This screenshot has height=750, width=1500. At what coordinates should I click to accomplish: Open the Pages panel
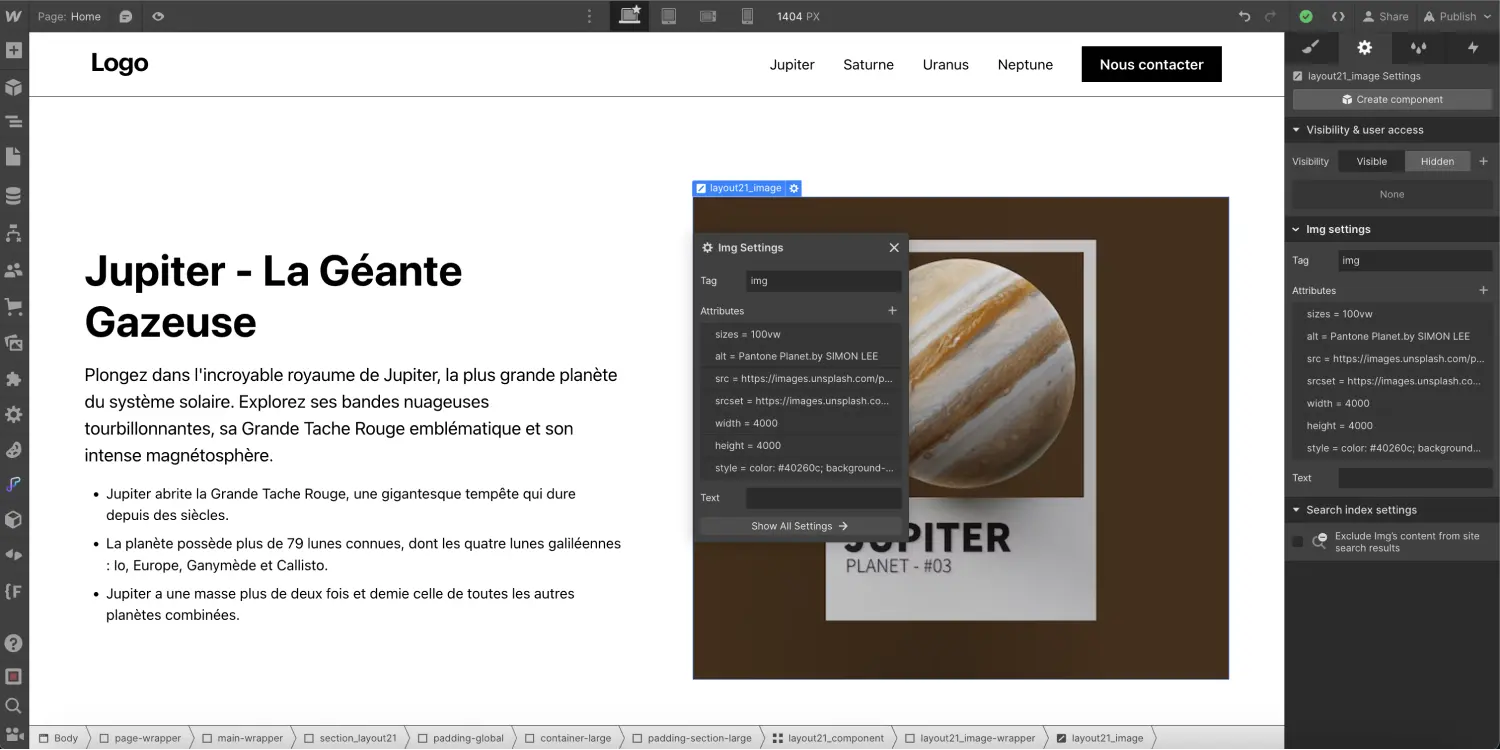pos(14,156)
